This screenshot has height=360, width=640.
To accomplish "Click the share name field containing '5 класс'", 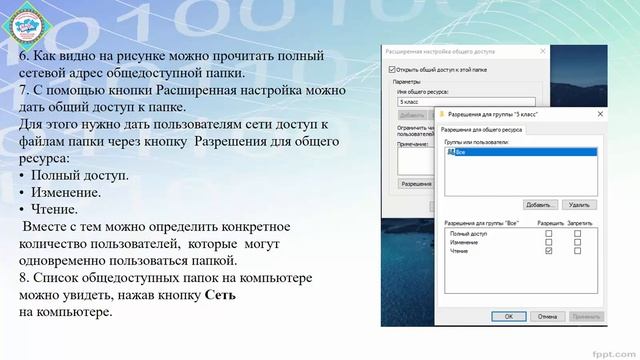I will tap(466, 102).
